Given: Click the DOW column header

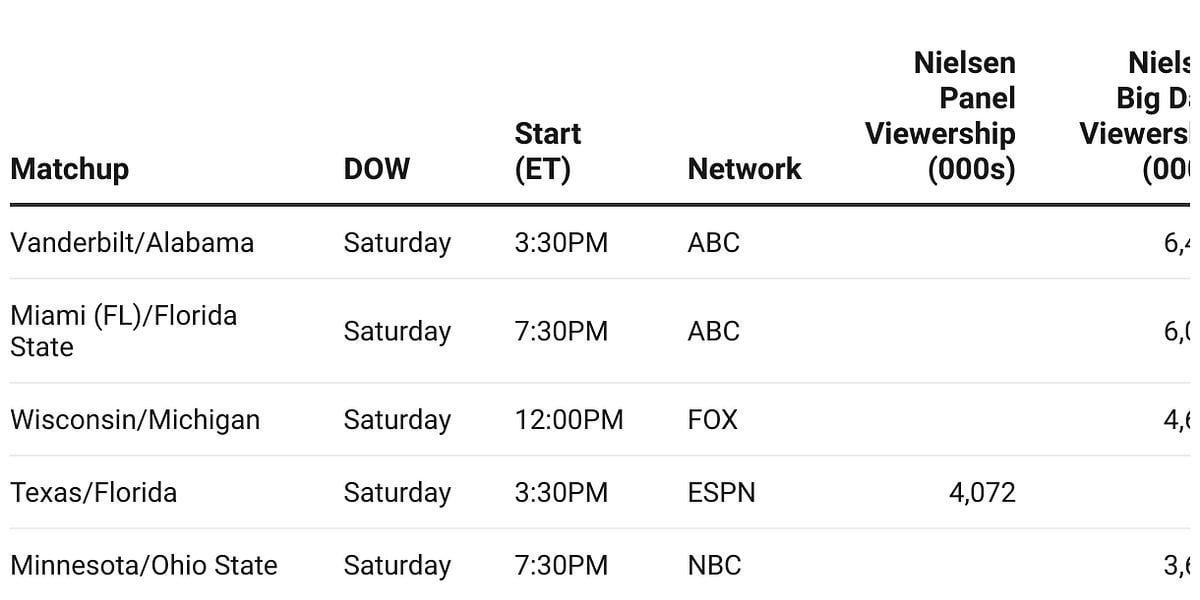Looking at the screenshot, I should click(x=376, y=169).
